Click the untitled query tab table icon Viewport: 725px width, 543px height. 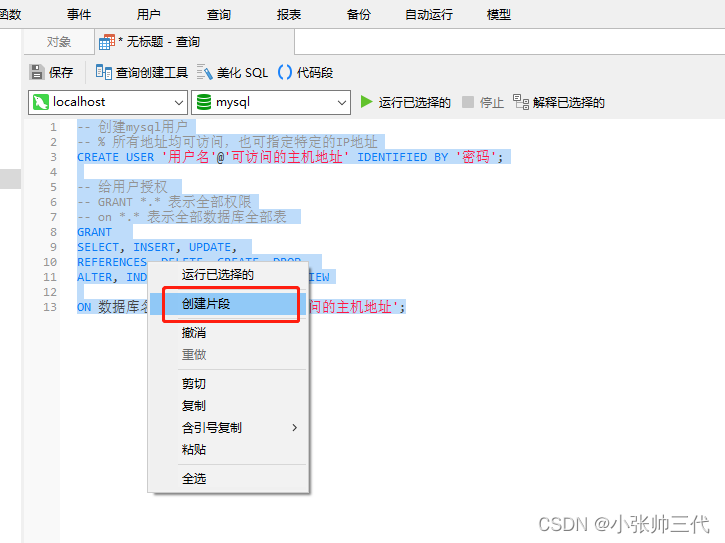pos(107,42)
